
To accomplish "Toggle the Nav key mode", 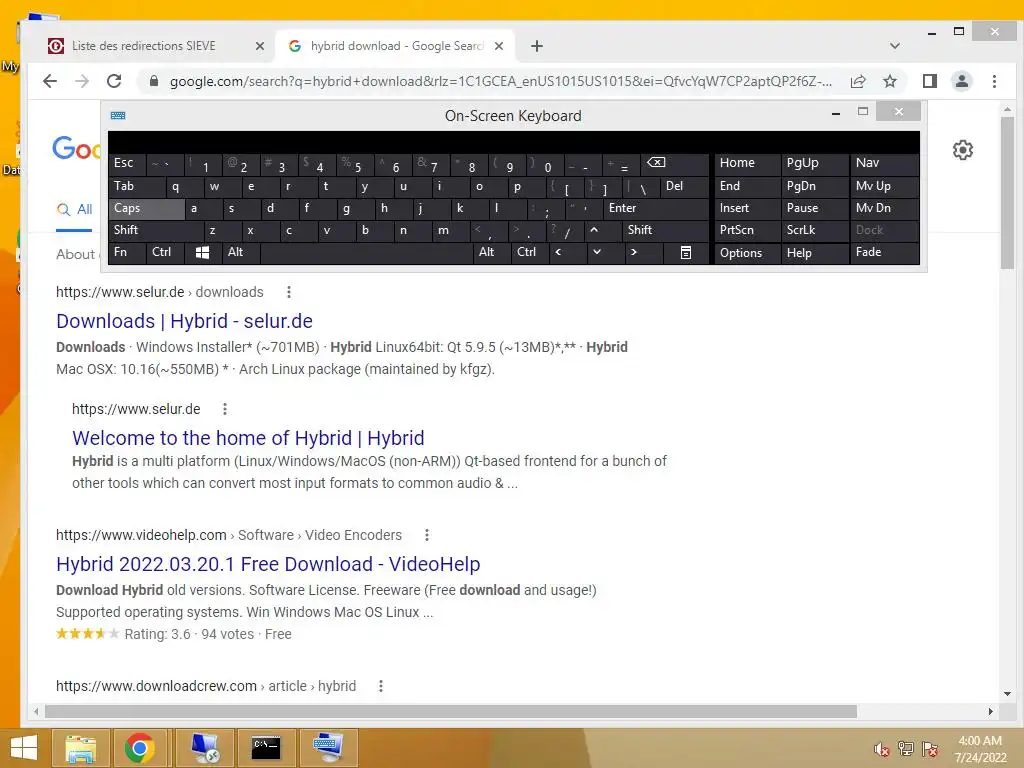I will click(884, 163).
